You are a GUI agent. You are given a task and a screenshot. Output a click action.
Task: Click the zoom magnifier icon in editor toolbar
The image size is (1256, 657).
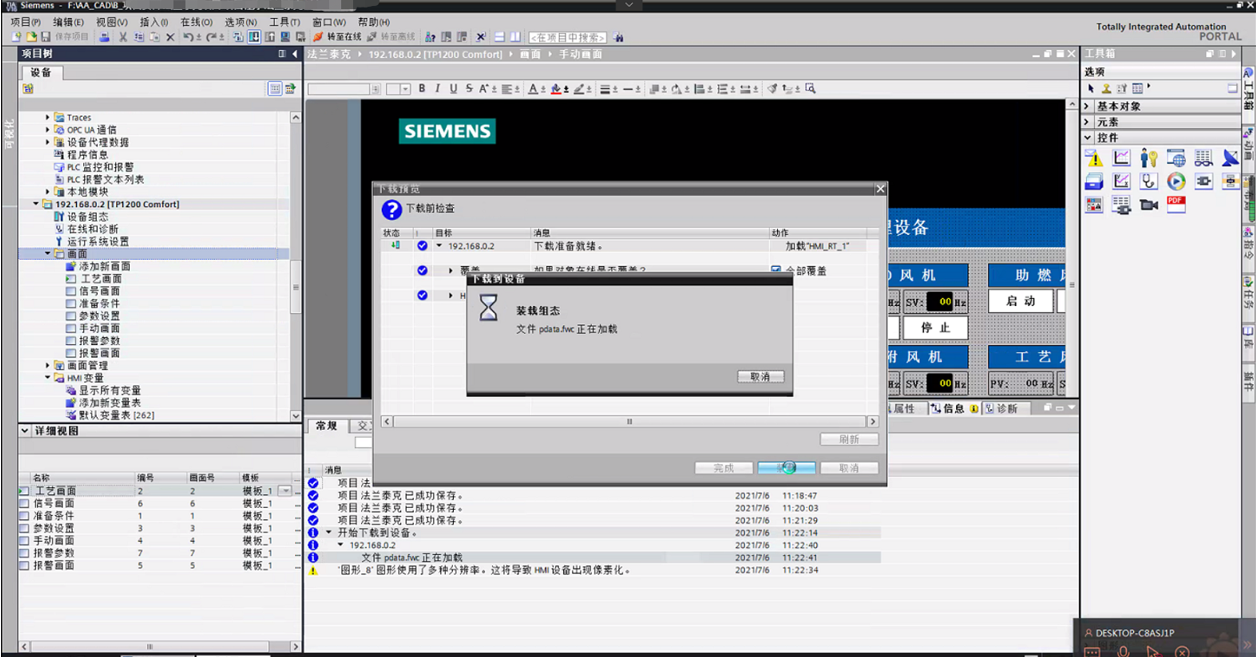point(810,89)
